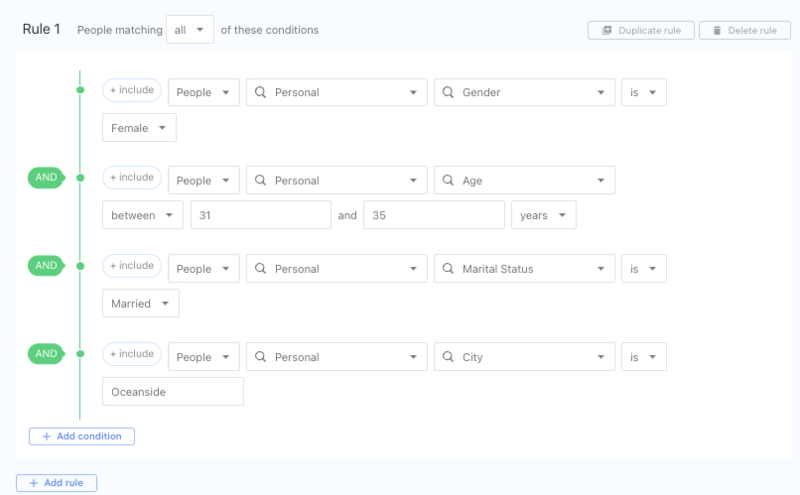Click the AND connector before City condition
The image size is (800, 495).
point(46,354)
